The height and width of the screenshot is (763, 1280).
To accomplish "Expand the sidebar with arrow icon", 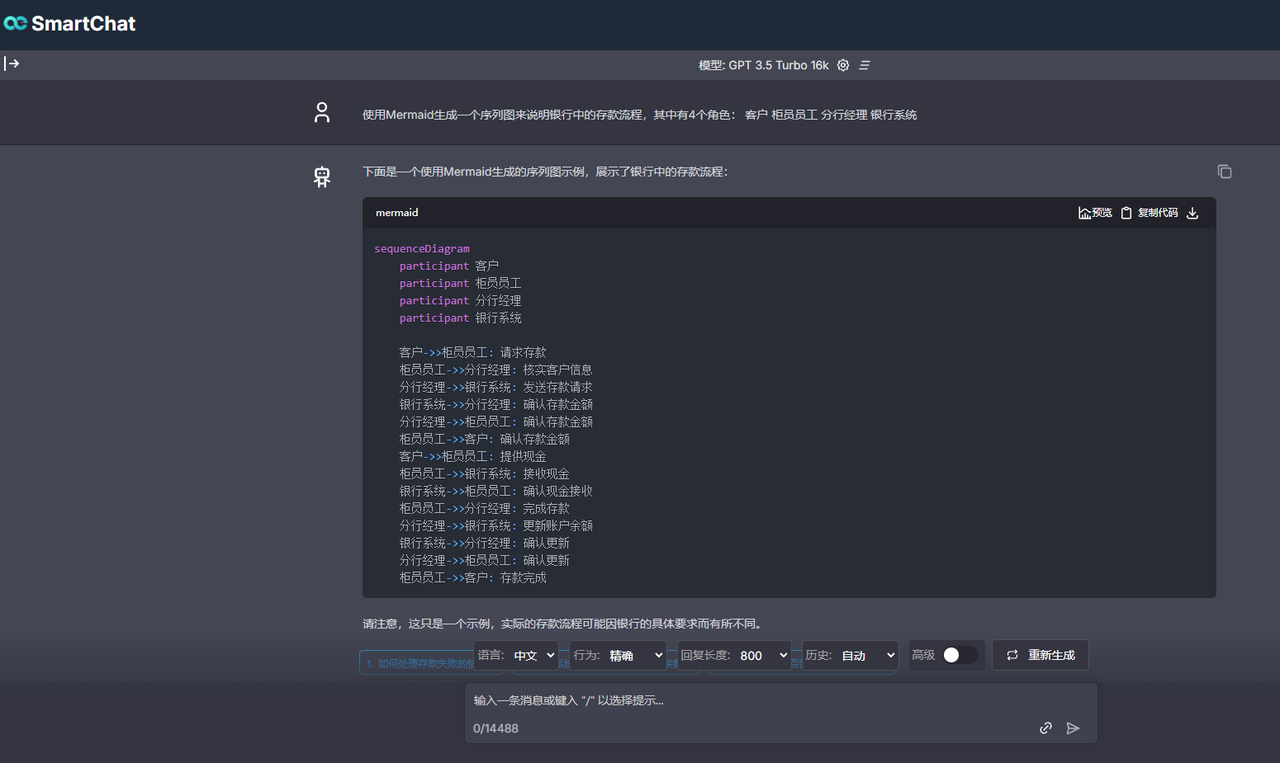I will tap(12, 64).
